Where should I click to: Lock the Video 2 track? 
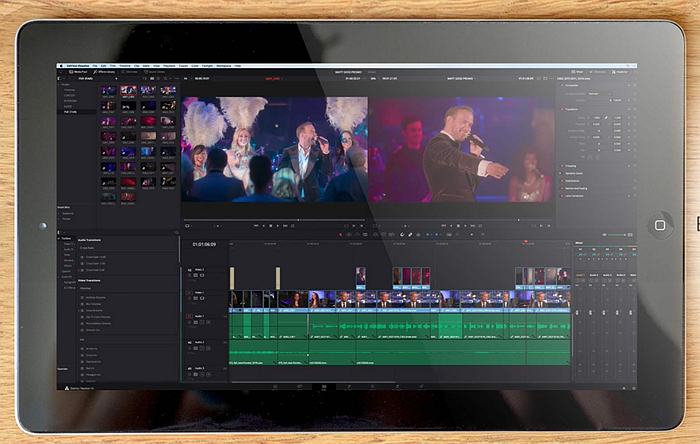coord(189,275)
